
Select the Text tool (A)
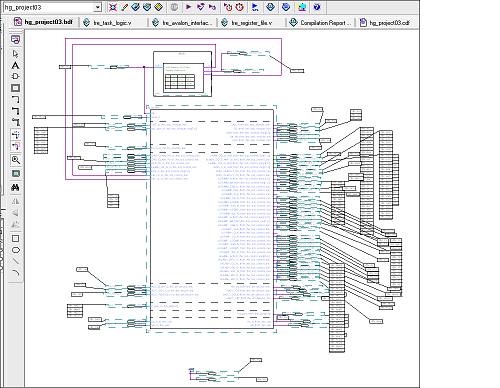[x=15, y=65]
